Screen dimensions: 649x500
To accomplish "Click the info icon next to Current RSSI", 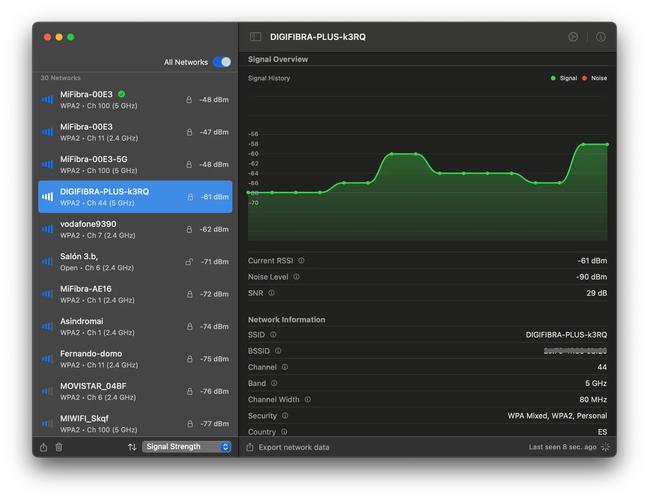I will click(301, 261).
